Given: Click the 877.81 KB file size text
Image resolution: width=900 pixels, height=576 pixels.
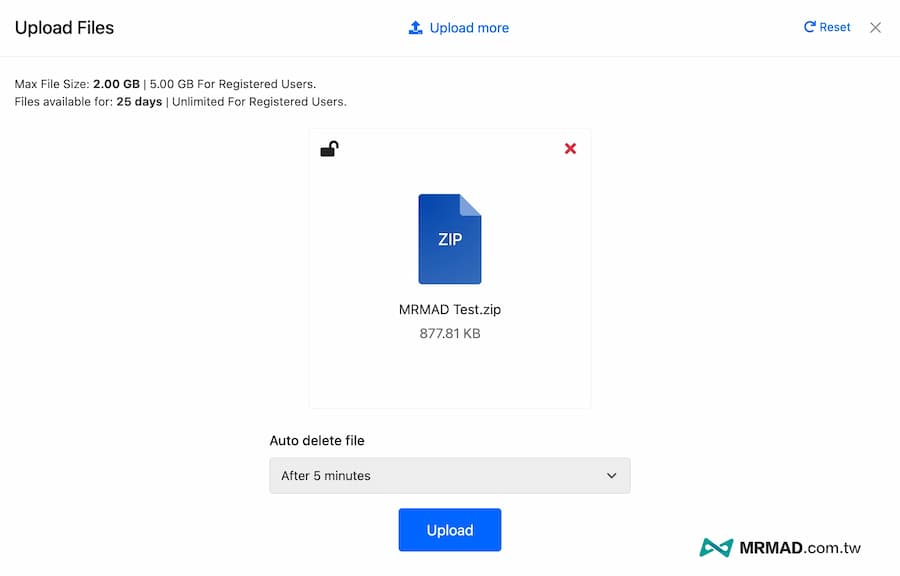Looking at the screenshot, I should tap(450, 333).
